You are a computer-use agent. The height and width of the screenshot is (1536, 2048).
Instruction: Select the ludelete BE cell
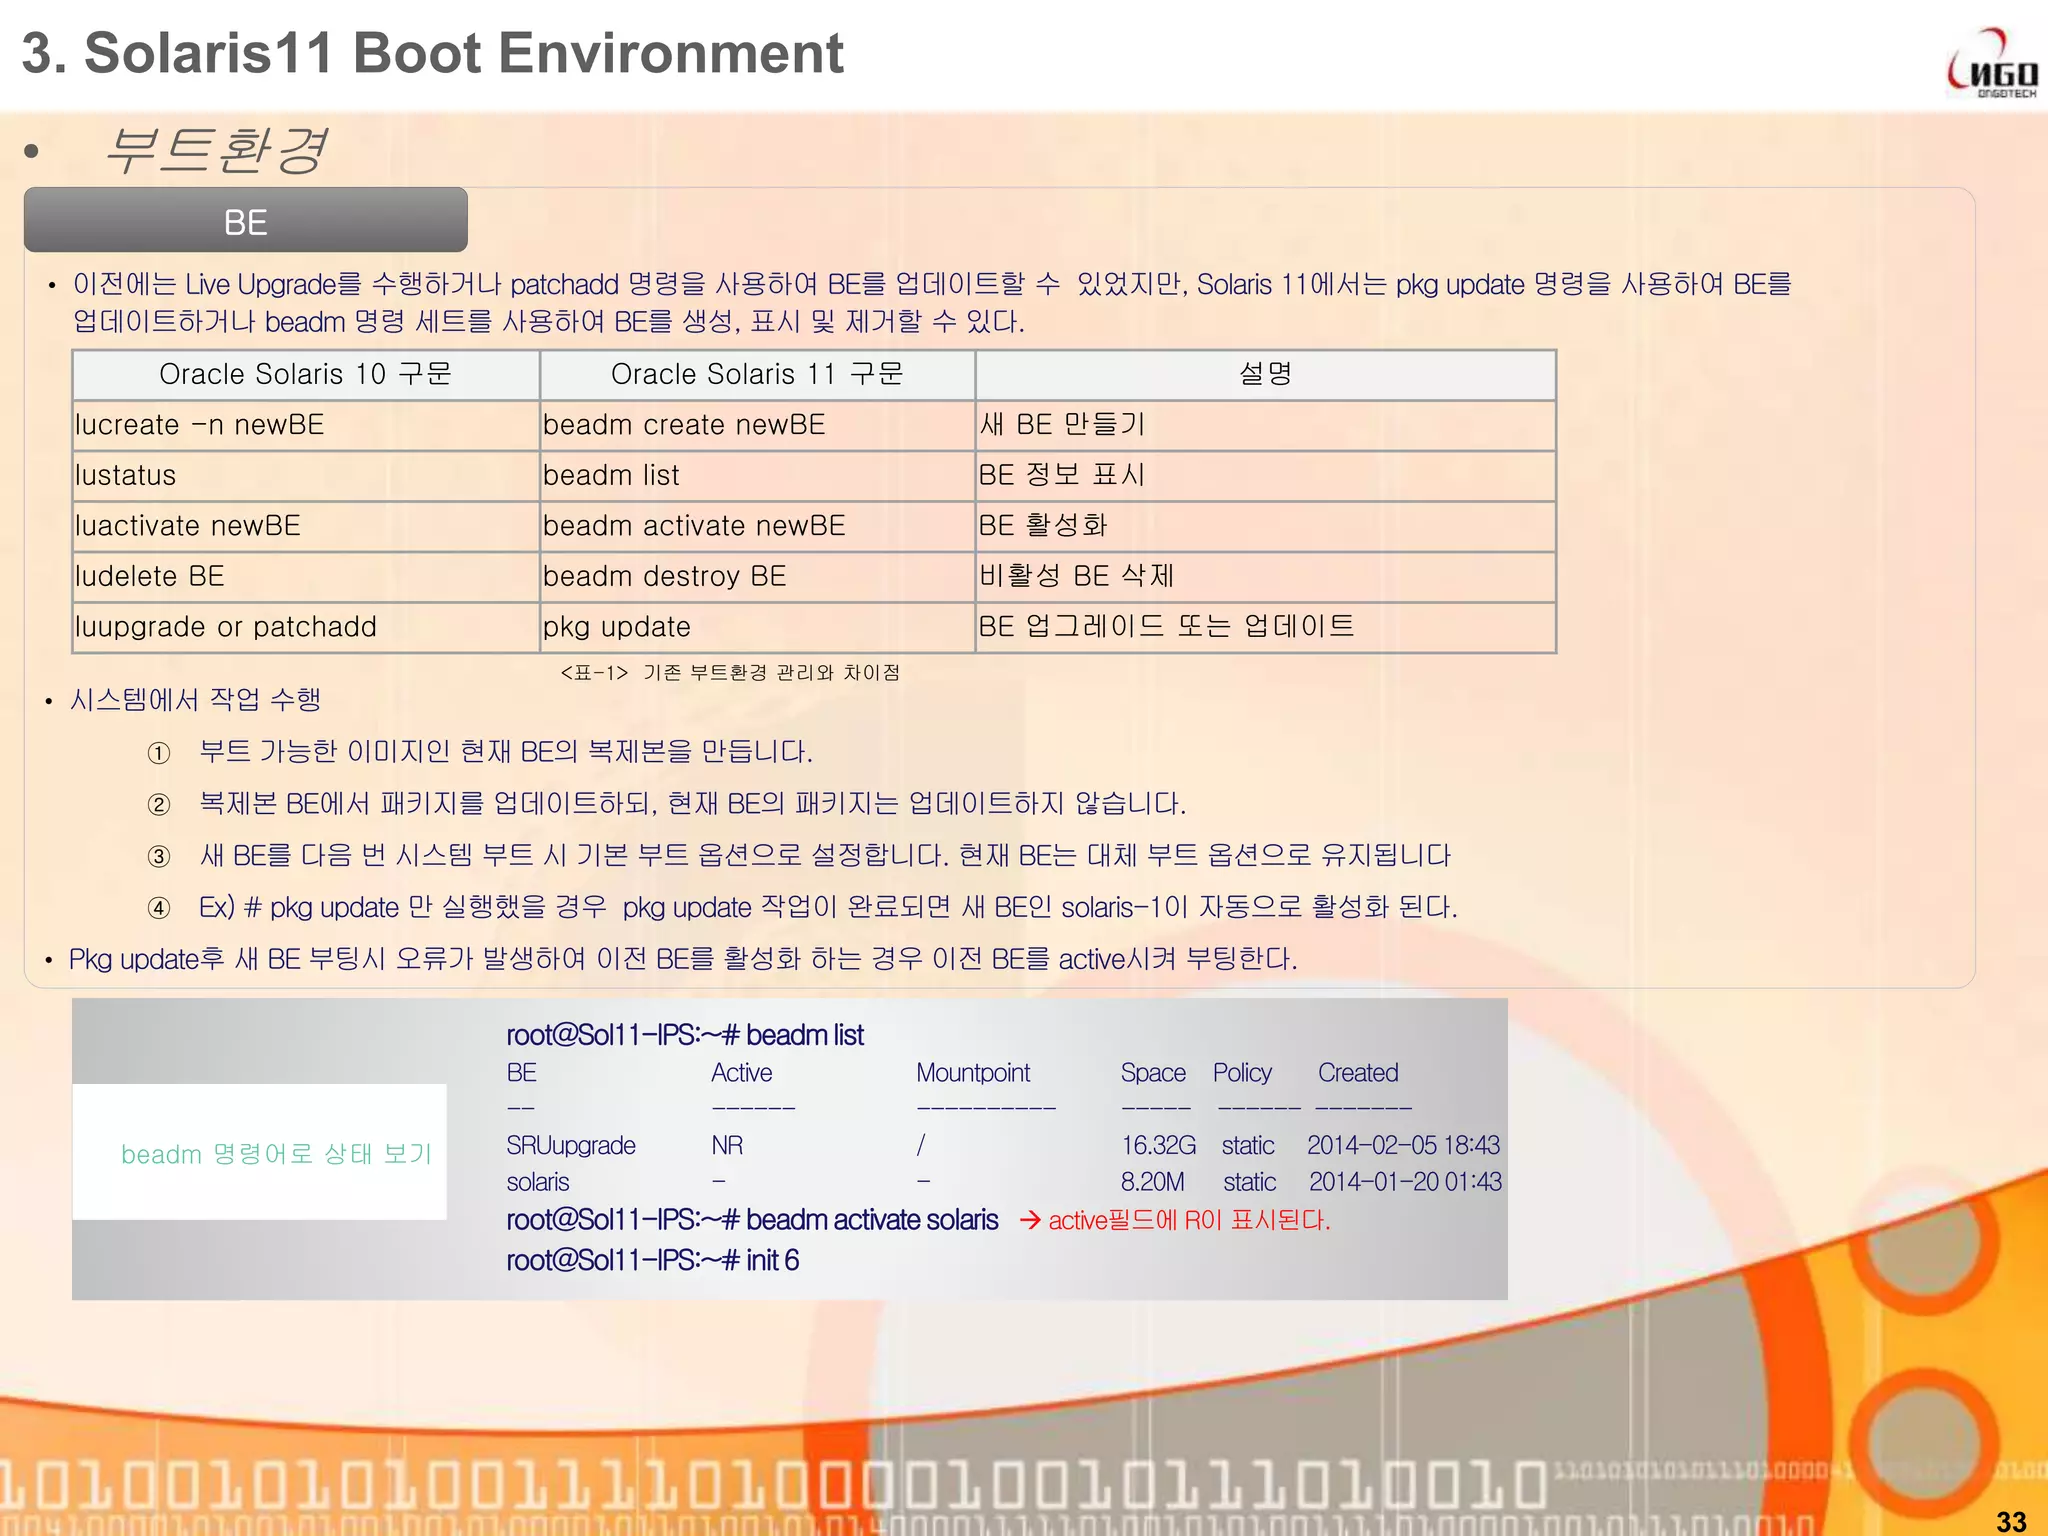tap(306, 577)
